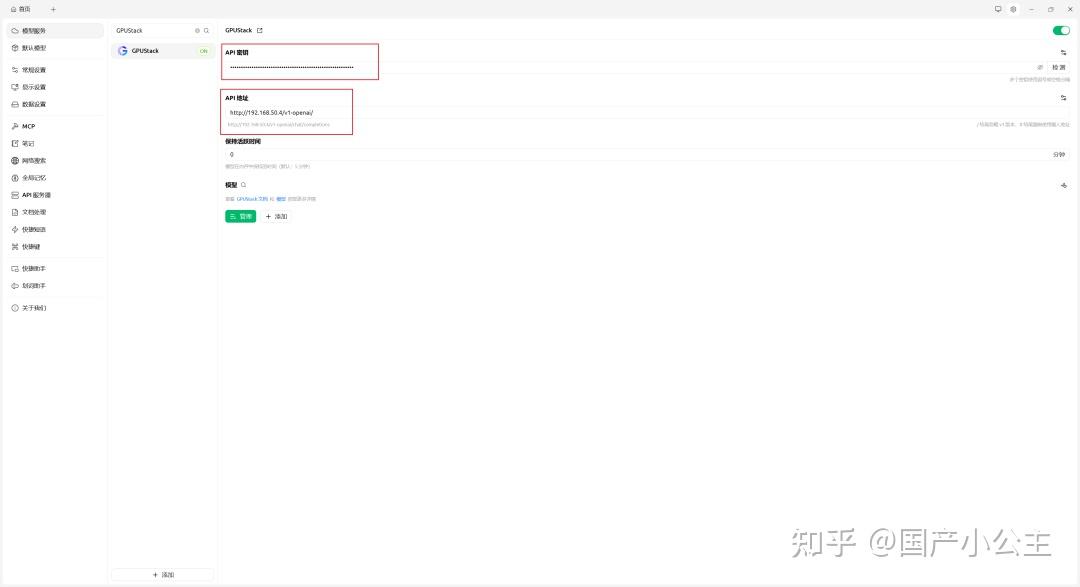Viewport: 1080px width, 587px height.
Task: Open 显示设置 in the sidebar
Action: coord(55,87)
